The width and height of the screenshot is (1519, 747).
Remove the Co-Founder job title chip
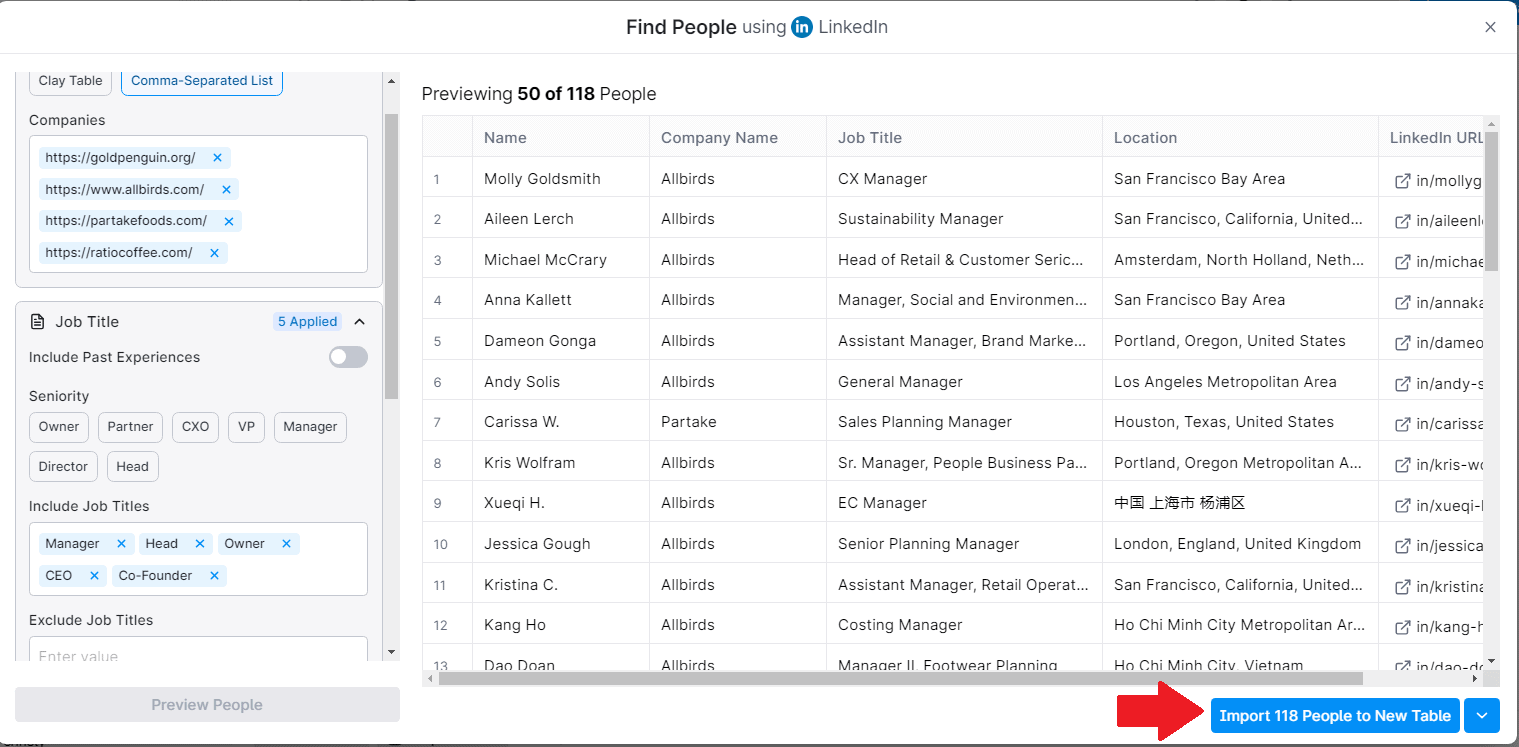(x=214, y=576)
